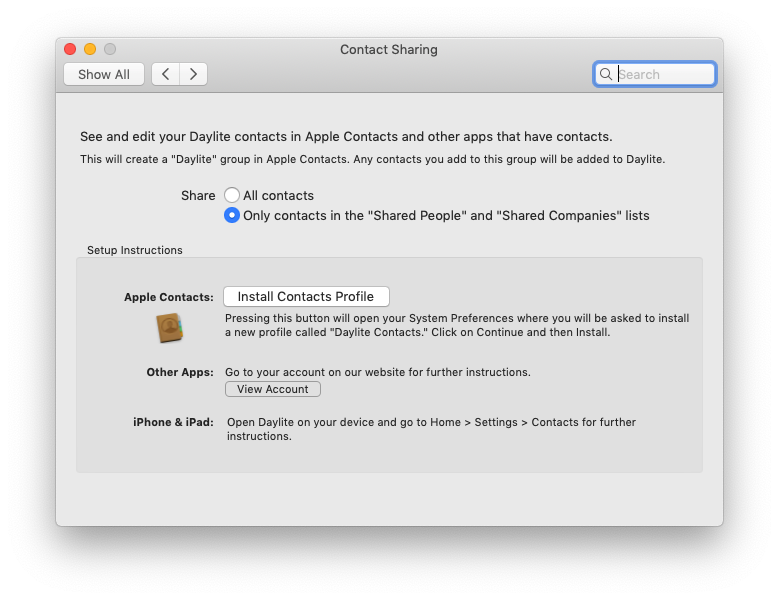Select the All contacts radio option
The height and width of the screenshot is (600, 779).
[232, 195]
